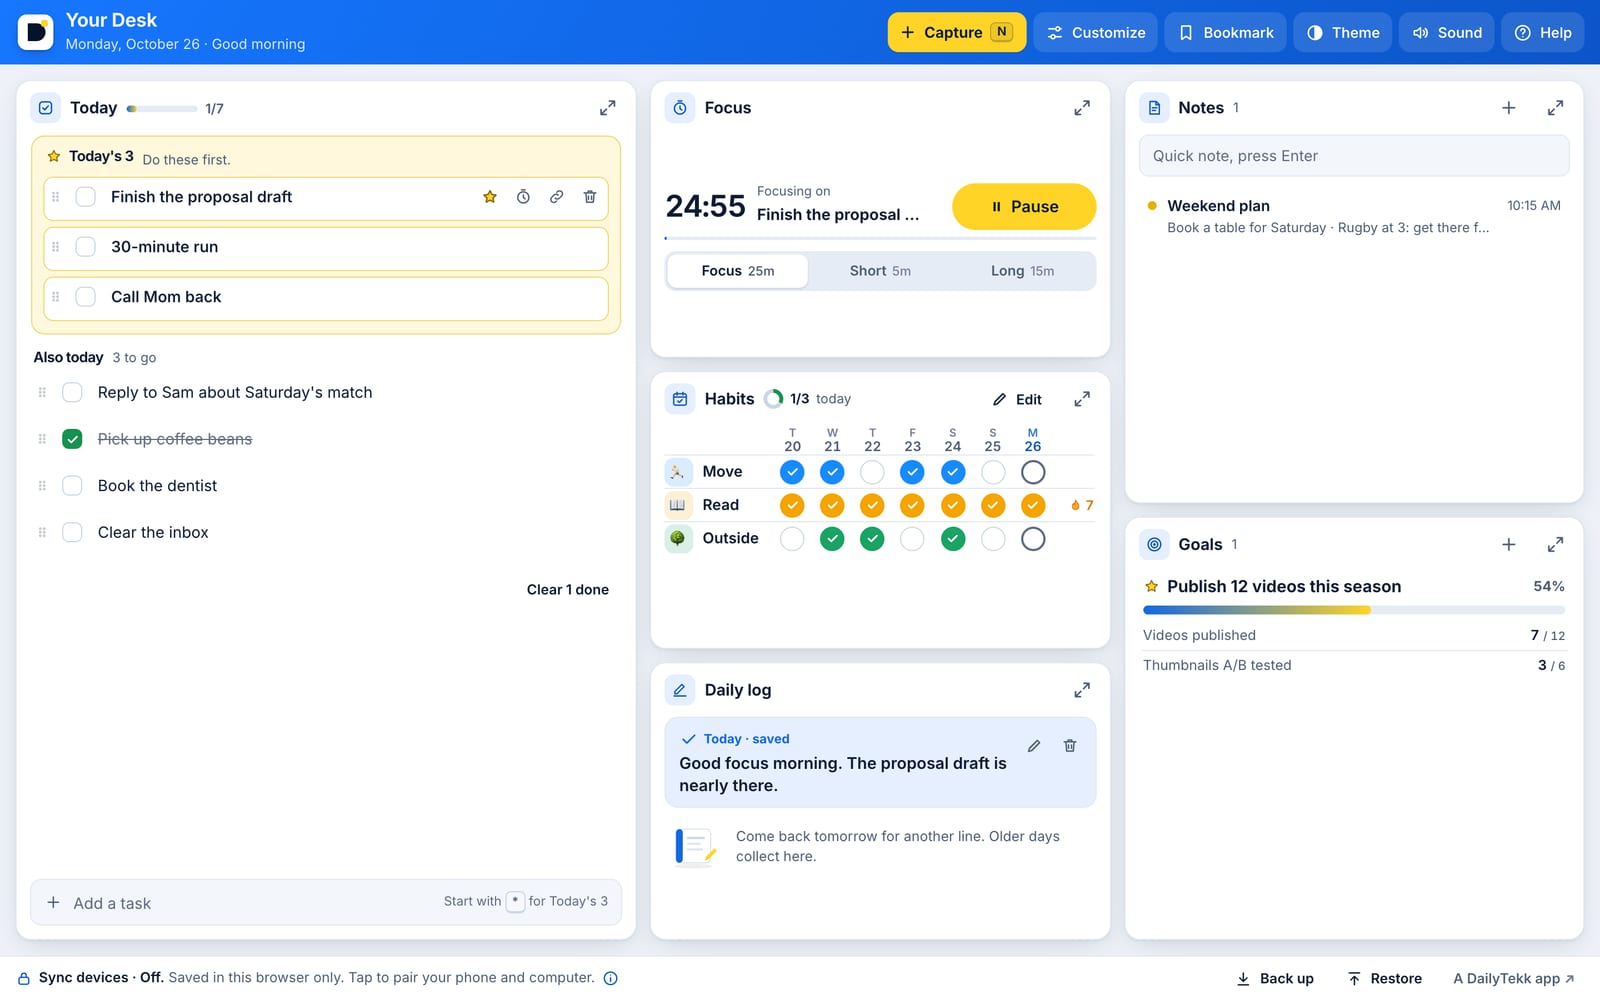The image size is (1600, 1000).
Task: Mark Clear the inbox as done
Action: (72, 533)
